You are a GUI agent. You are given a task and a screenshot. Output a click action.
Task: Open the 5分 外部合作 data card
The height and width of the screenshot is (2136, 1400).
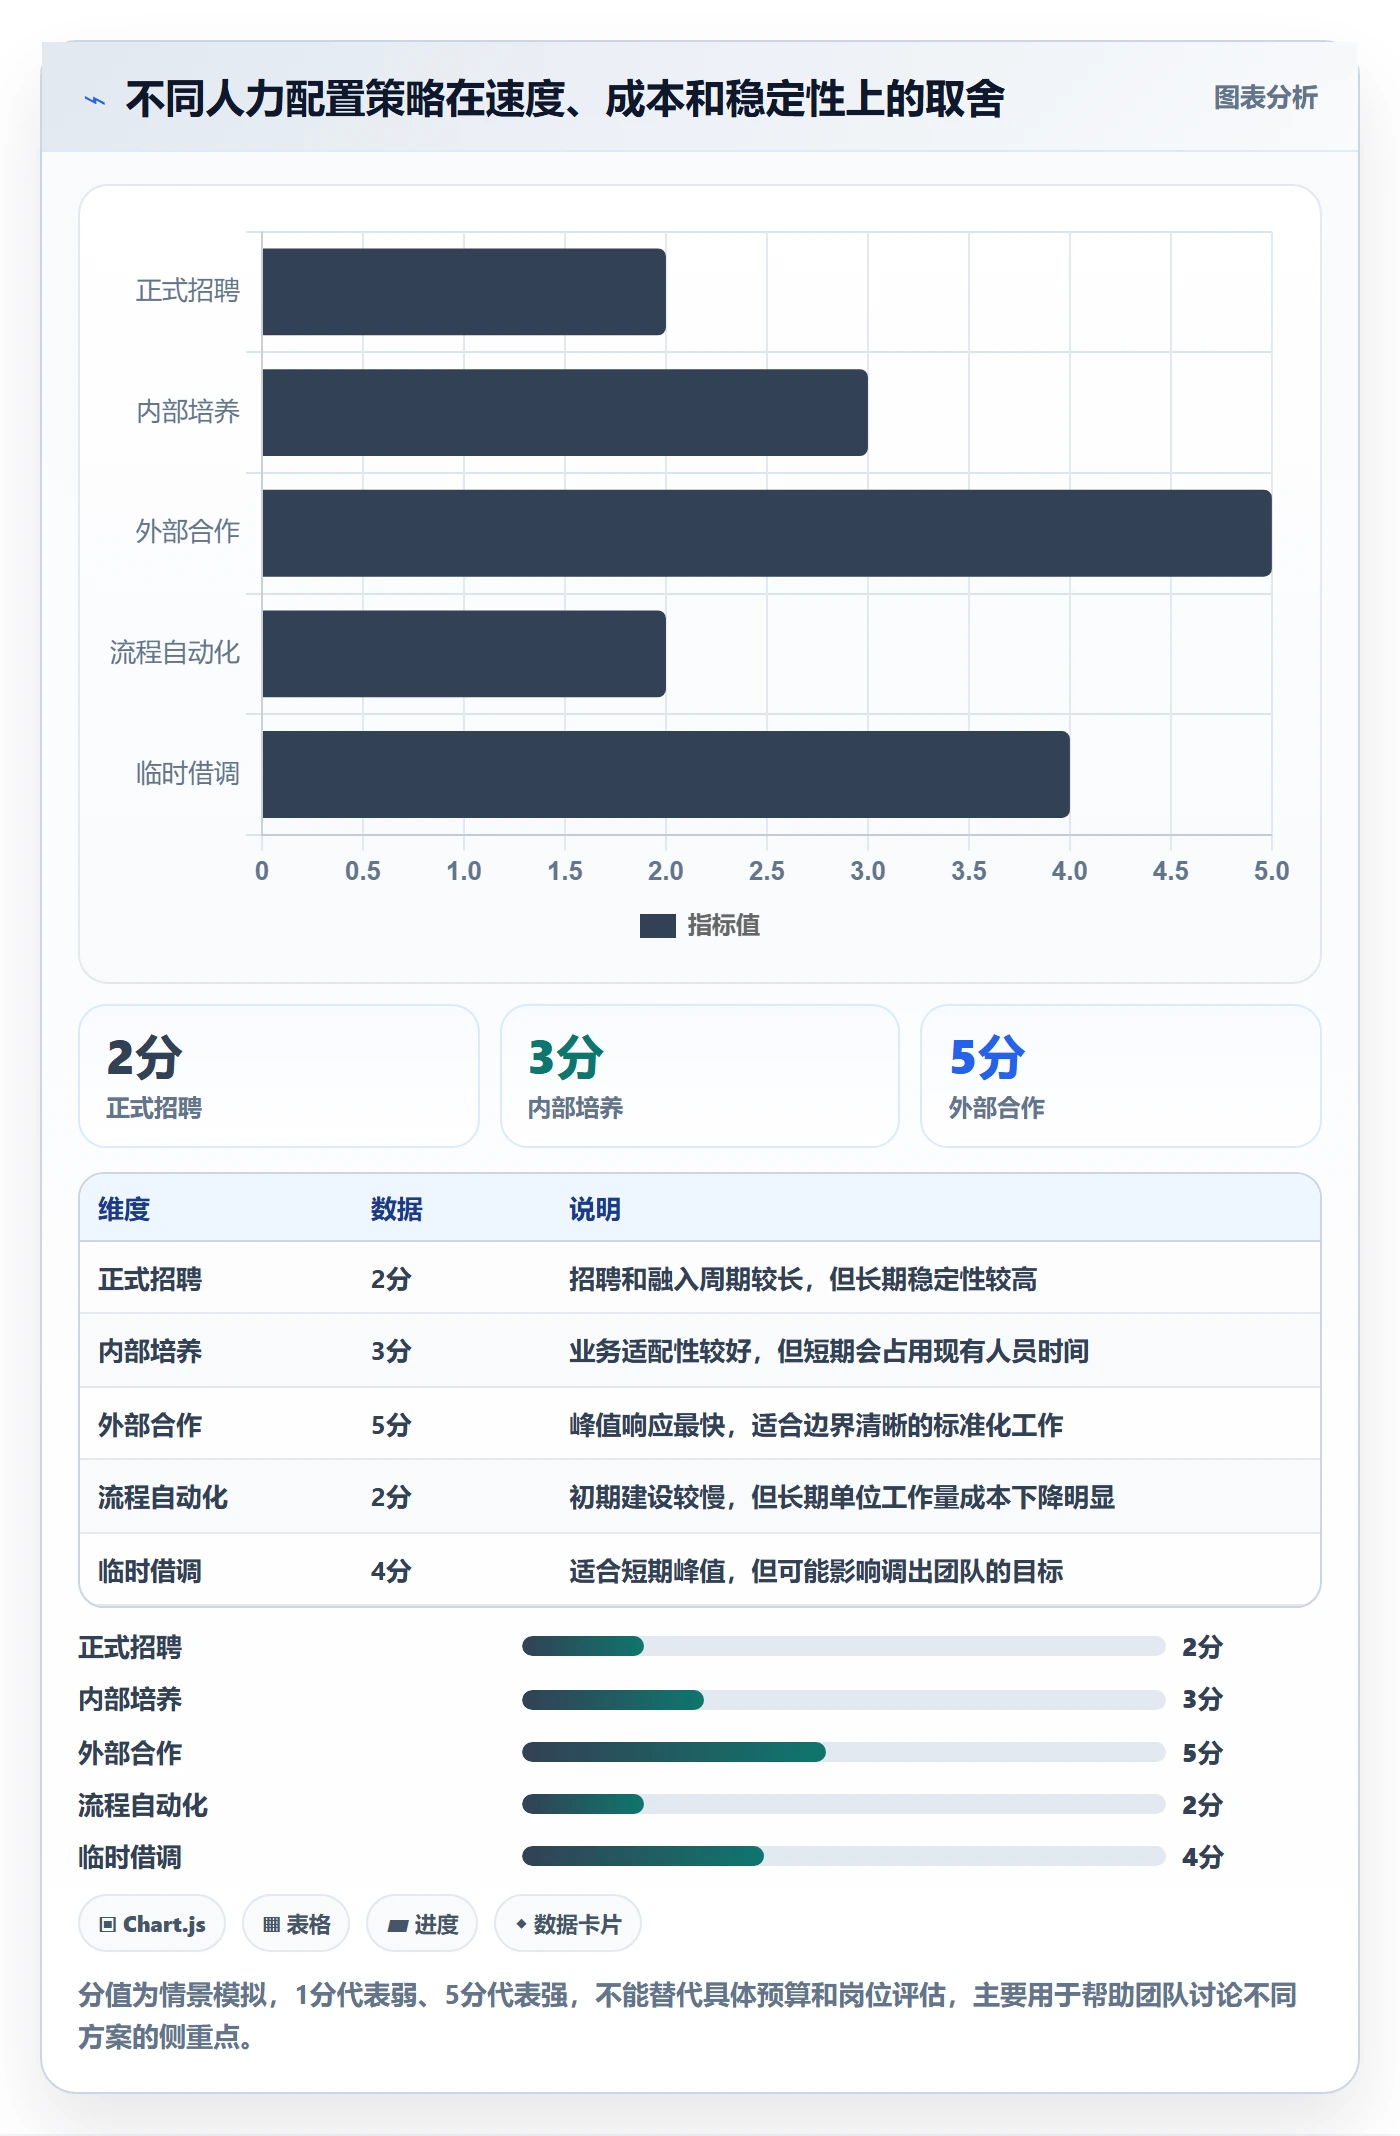pos(1121,1076)
